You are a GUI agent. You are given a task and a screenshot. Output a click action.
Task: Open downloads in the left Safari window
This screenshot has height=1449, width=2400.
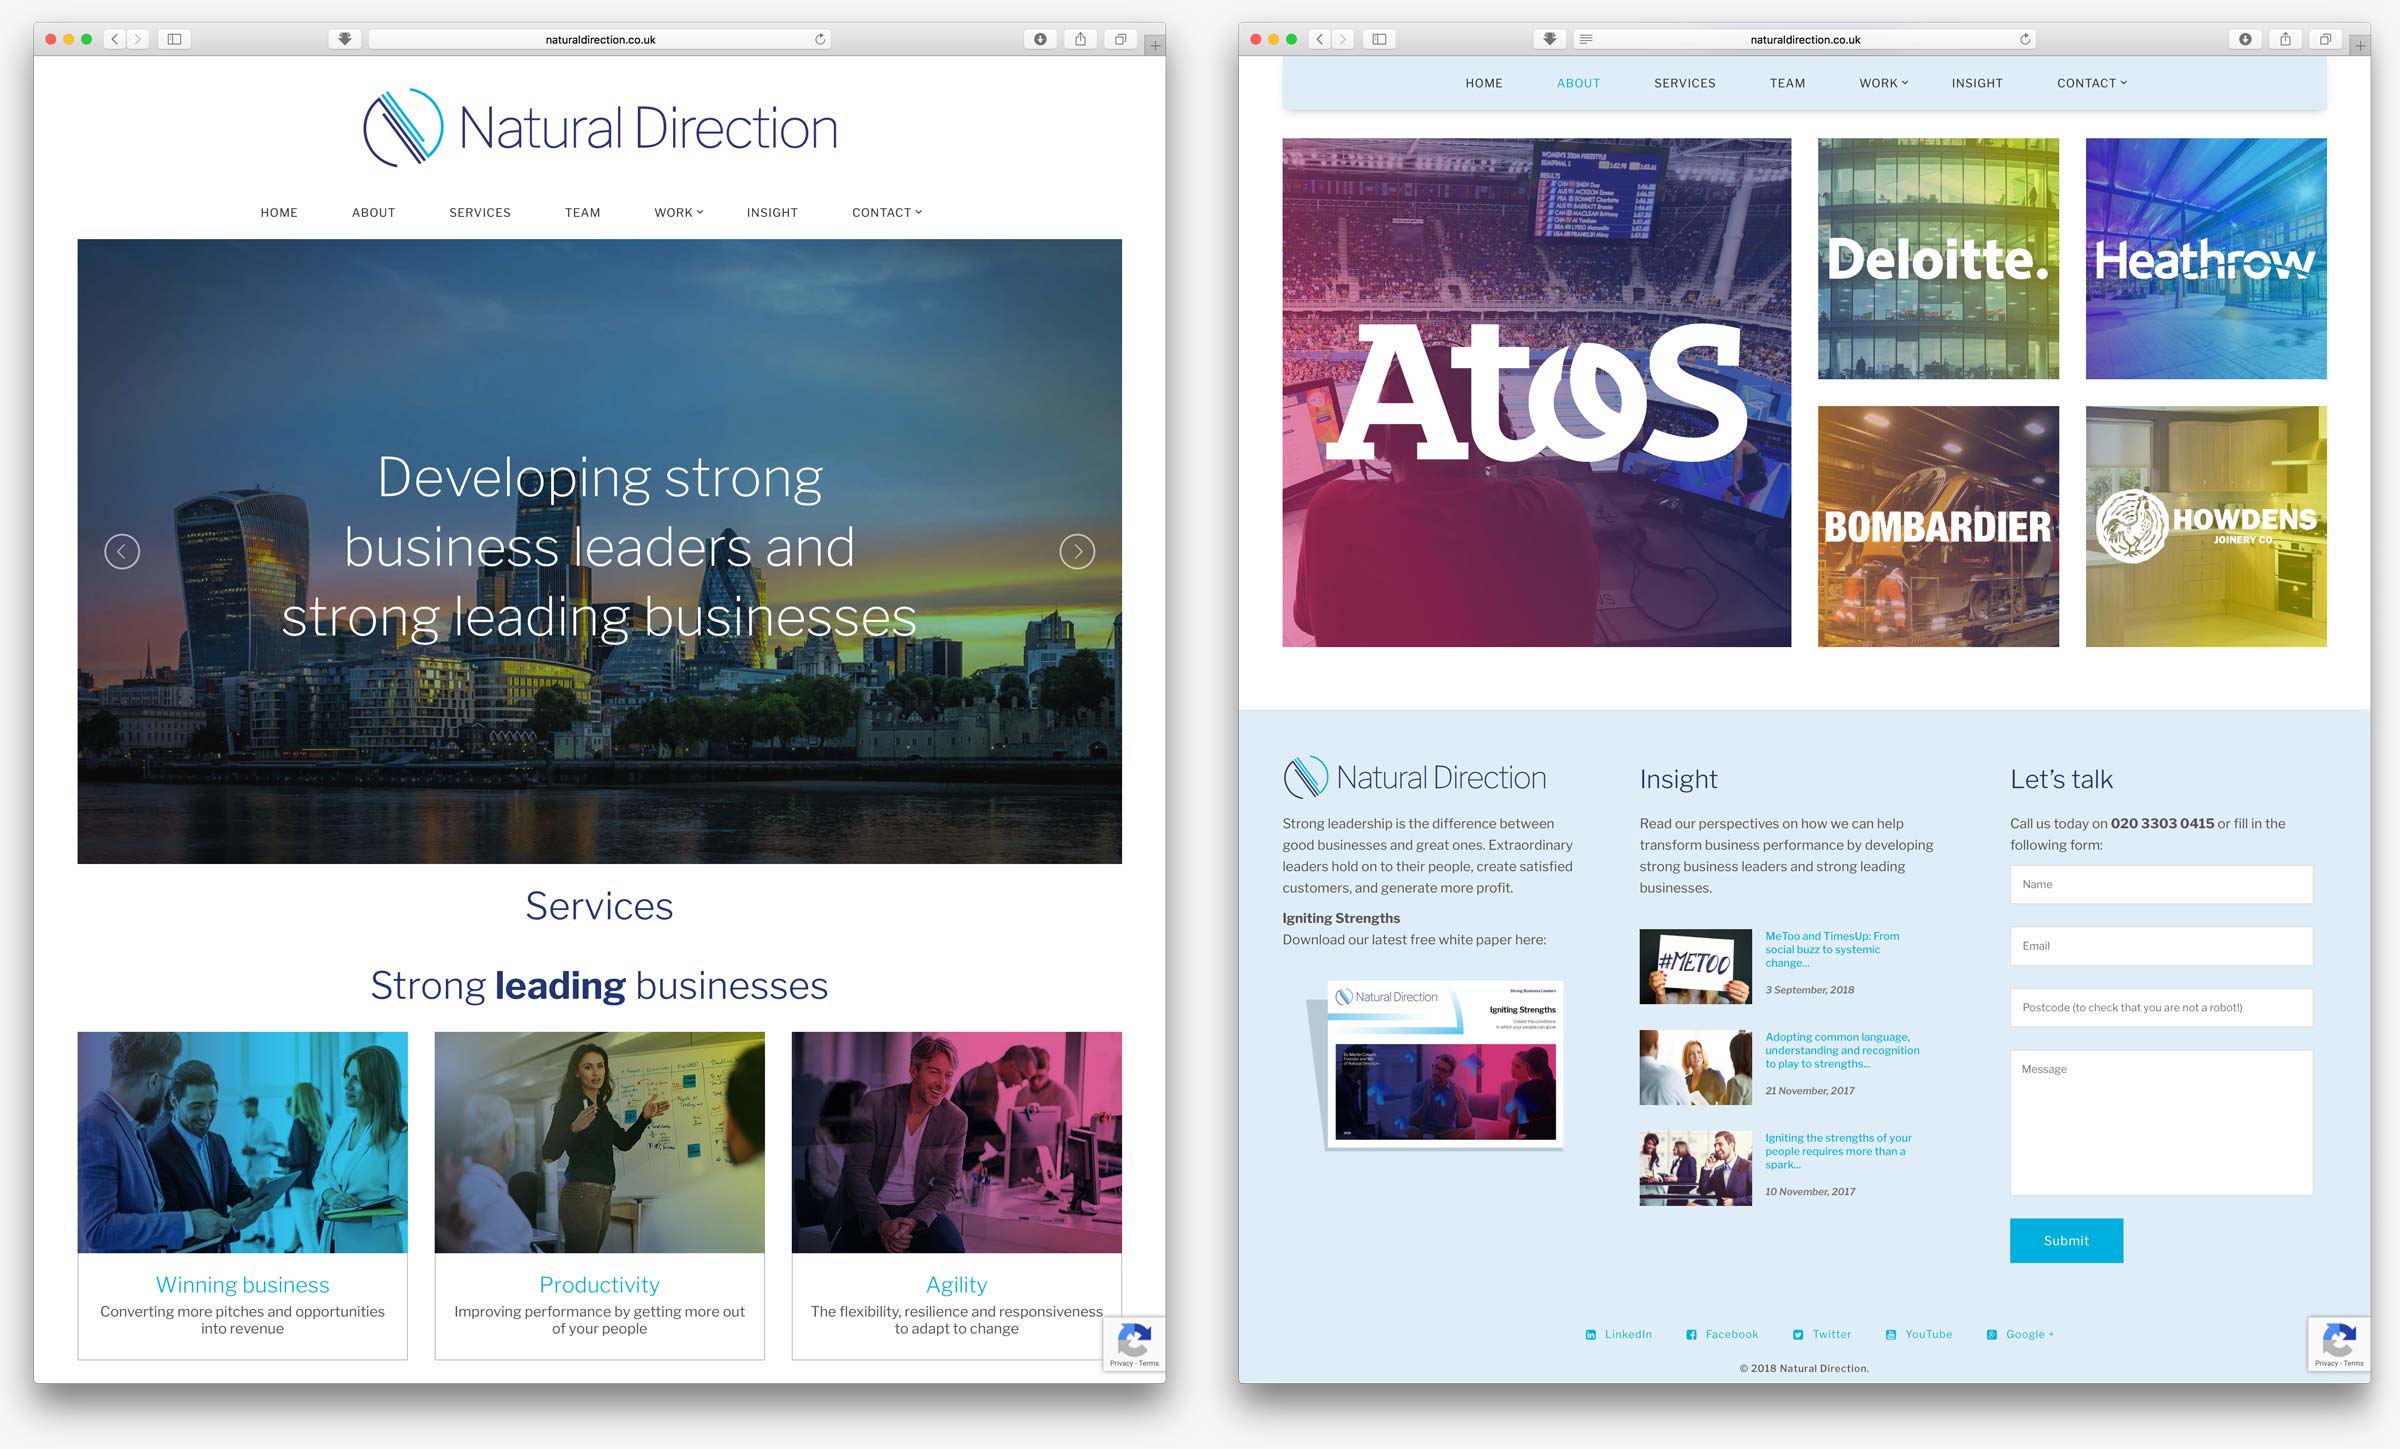(1040, 39)
